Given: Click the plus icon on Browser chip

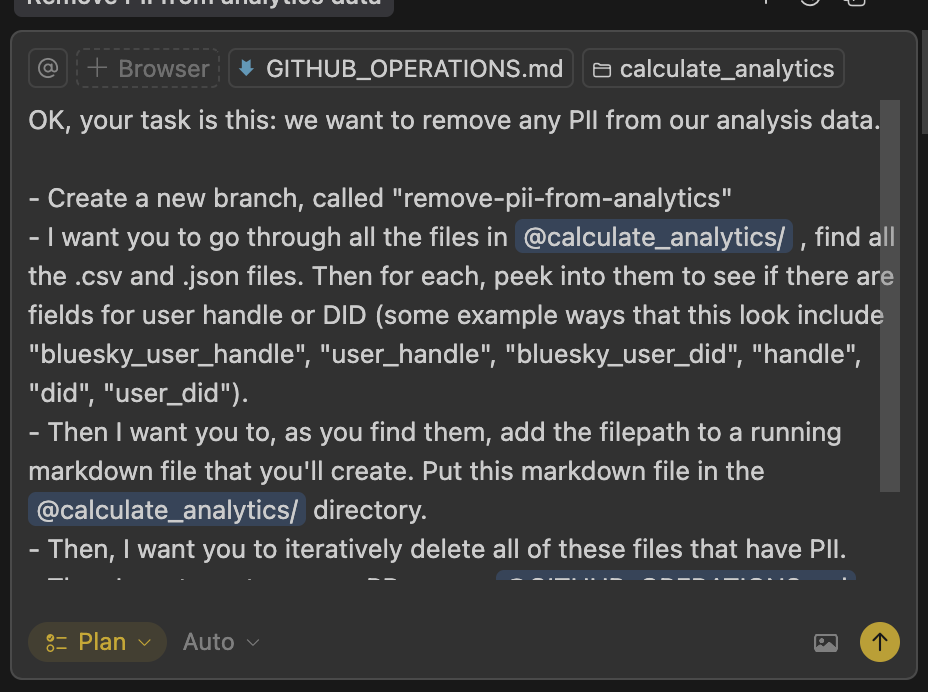Looking at the screenshot, I should (x=97, y=69).
